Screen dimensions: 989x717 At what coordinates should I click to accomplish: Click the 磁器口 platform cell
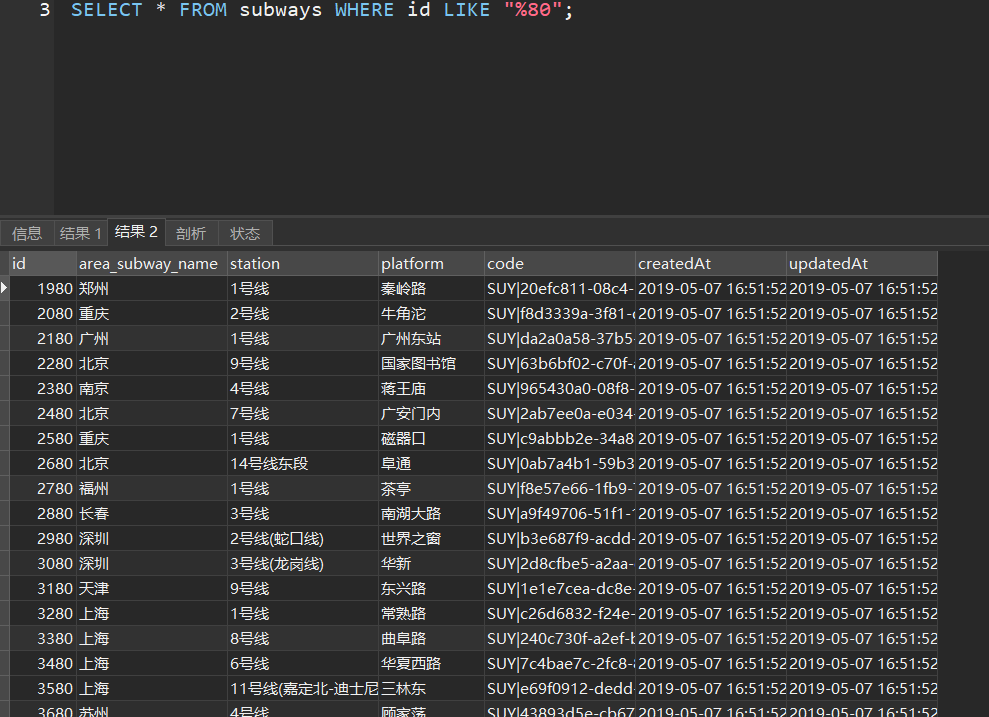pos(431,439)
